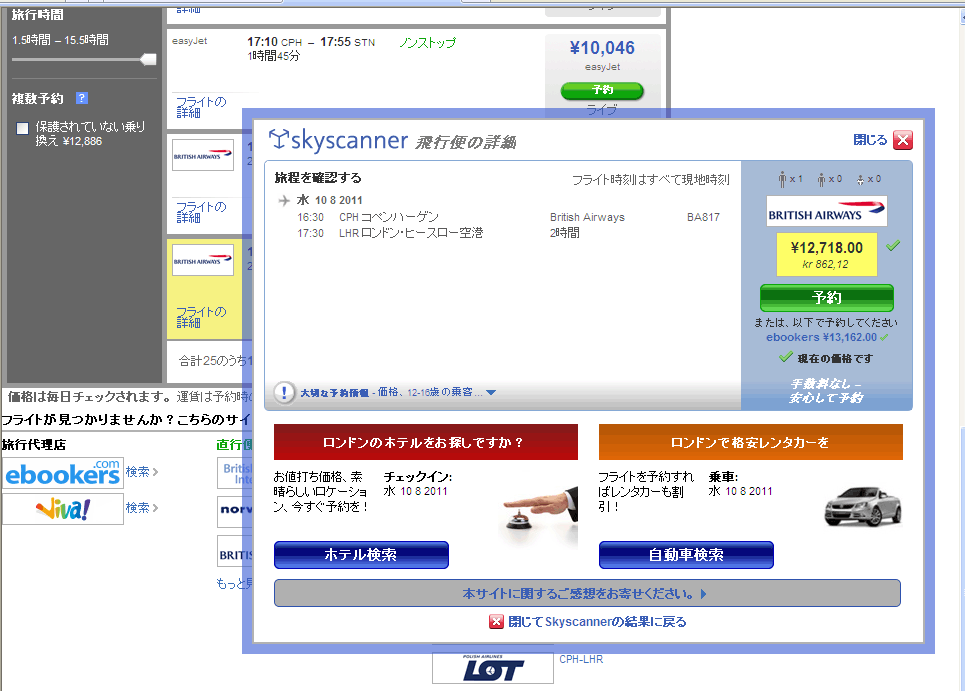
Task: Expand 大切な予約情報 dropdown arrow
Action: [491, 393]
